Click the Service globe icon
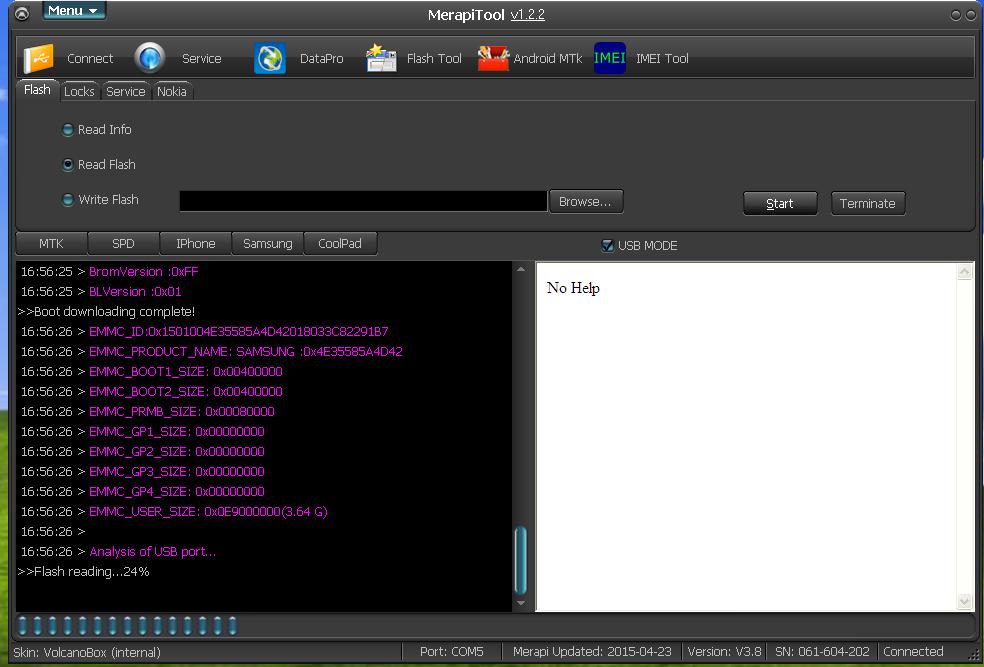 click(x=149, y=58)
